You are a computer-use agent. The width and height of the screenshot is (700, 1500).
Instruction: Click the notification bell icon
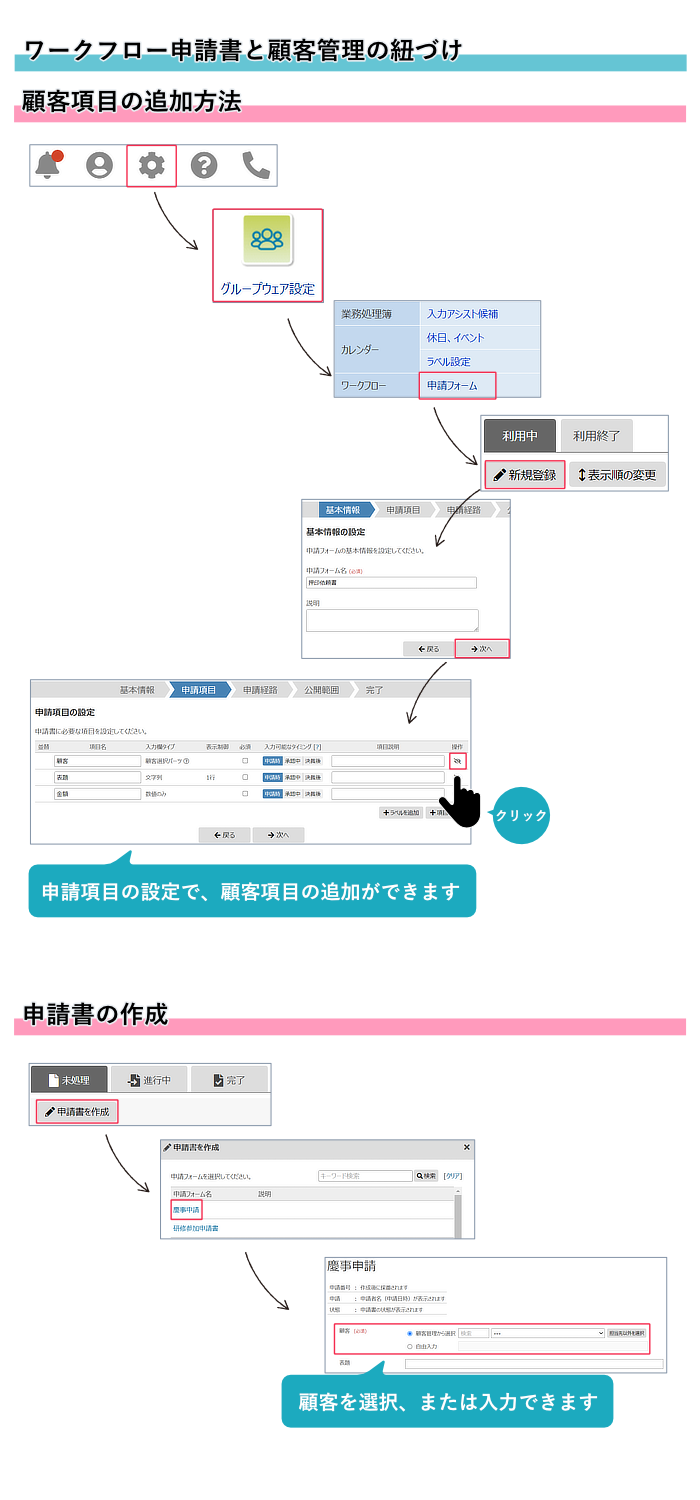pos(48,165)
